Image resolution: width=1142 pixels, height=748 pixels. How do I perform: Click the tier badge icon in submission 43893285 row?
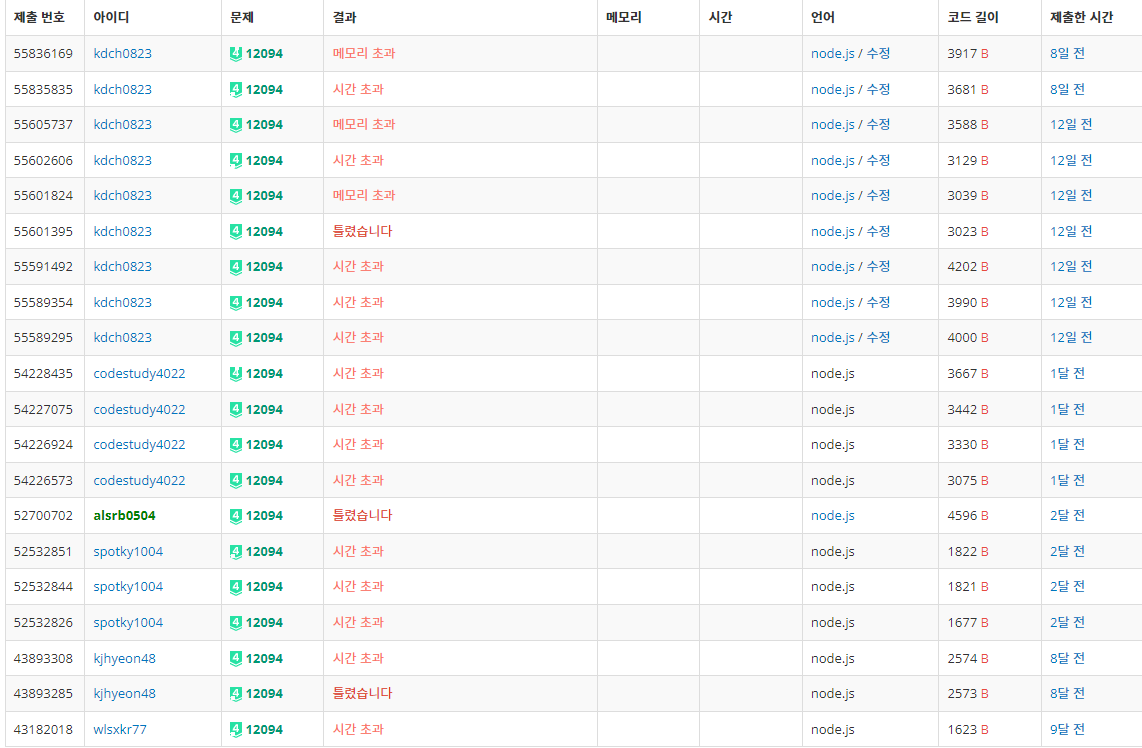pyautogui.click(x=235, y=693)
